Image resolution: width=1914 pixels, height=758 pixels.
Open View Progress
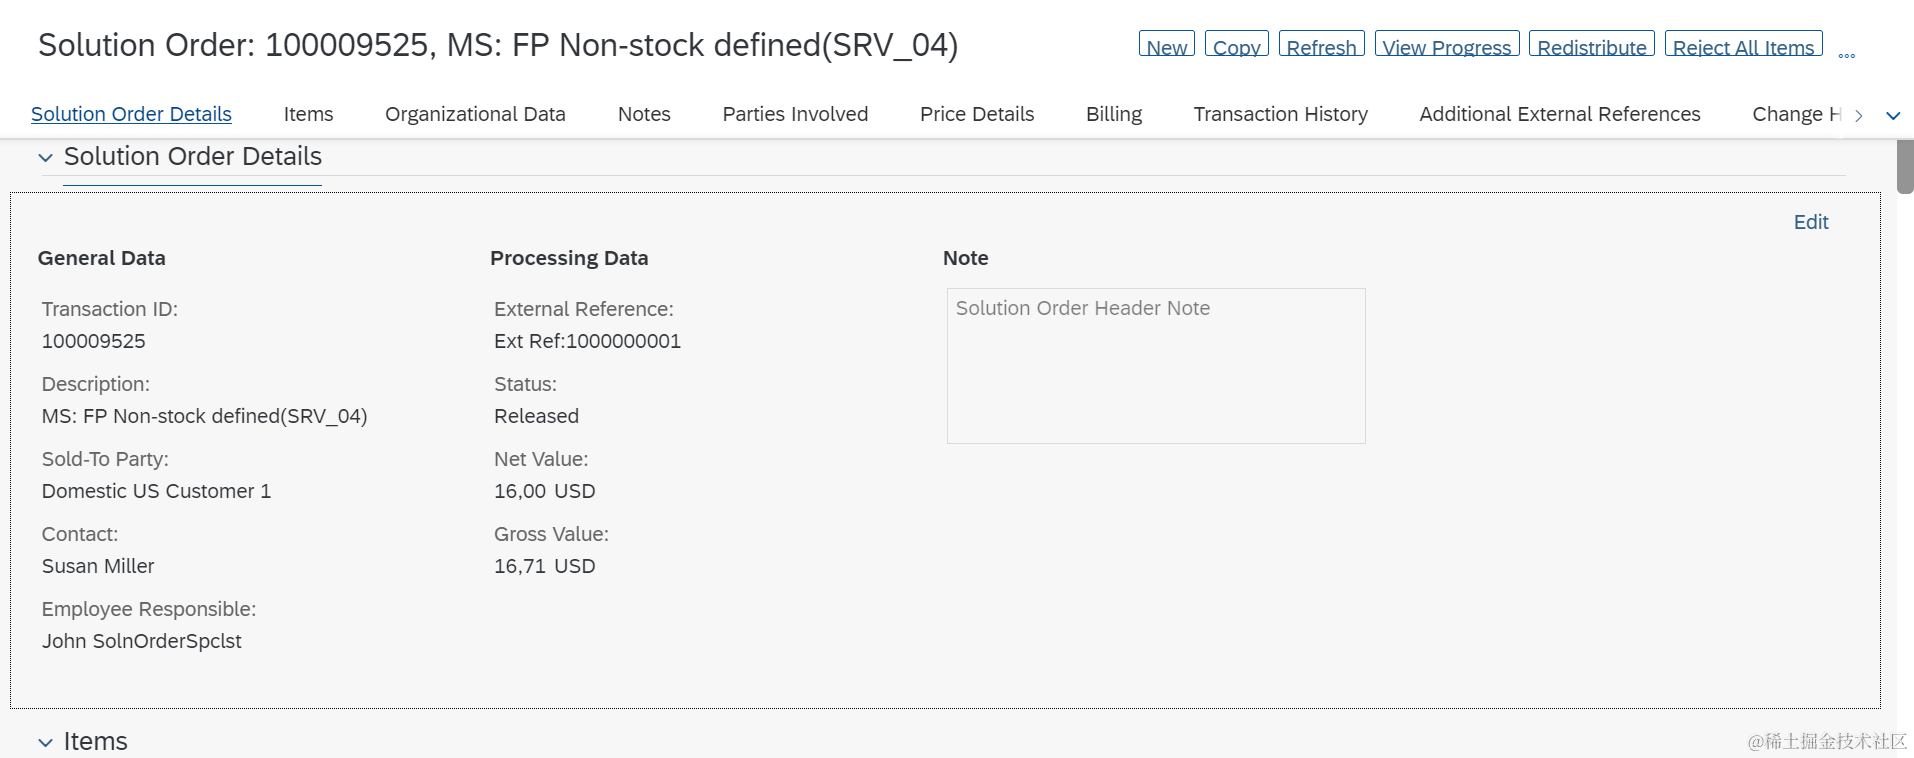click(x=1446, y=46)
